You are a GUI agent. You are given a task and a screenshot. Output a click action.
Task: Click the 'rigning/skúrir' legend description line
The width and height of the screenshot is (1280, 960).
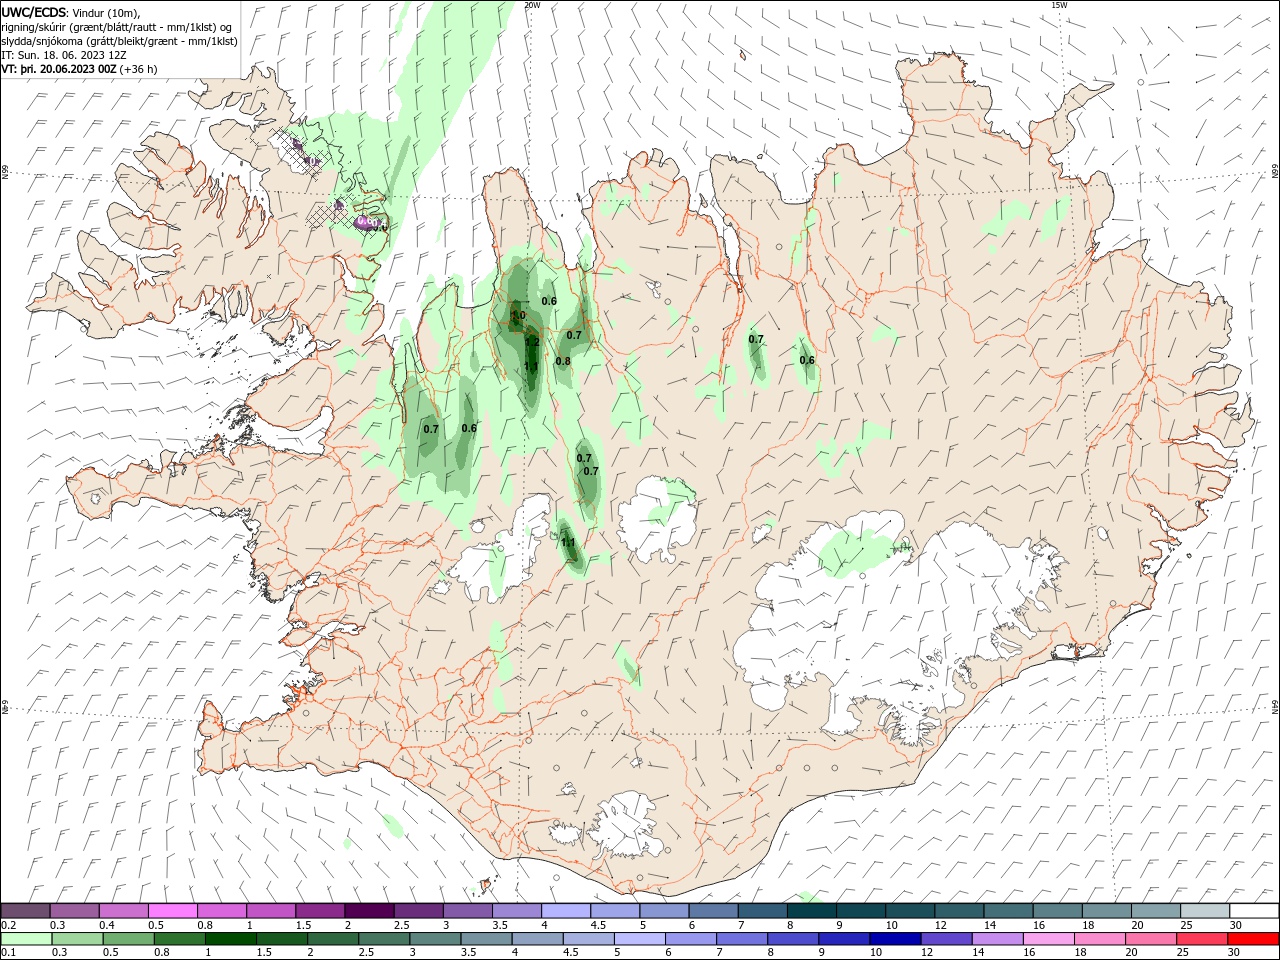point(117,27)
